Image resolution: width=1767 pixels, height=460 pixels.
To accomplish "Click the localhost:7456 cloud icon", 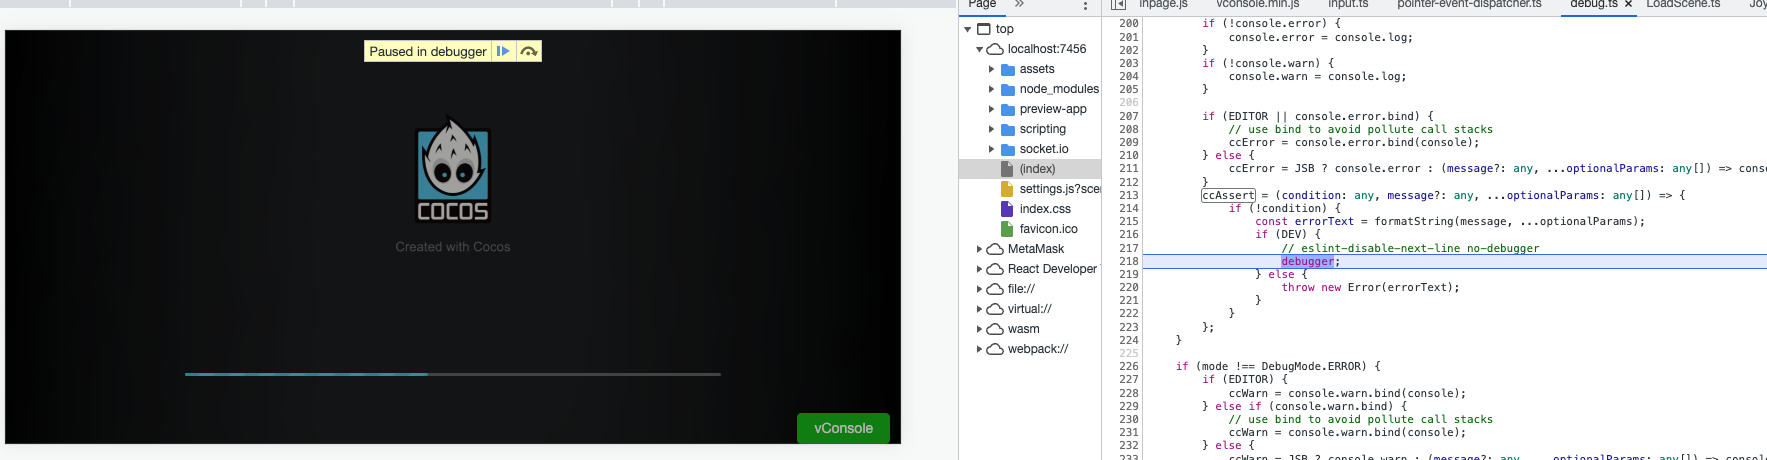I will [x=995, y=49].
